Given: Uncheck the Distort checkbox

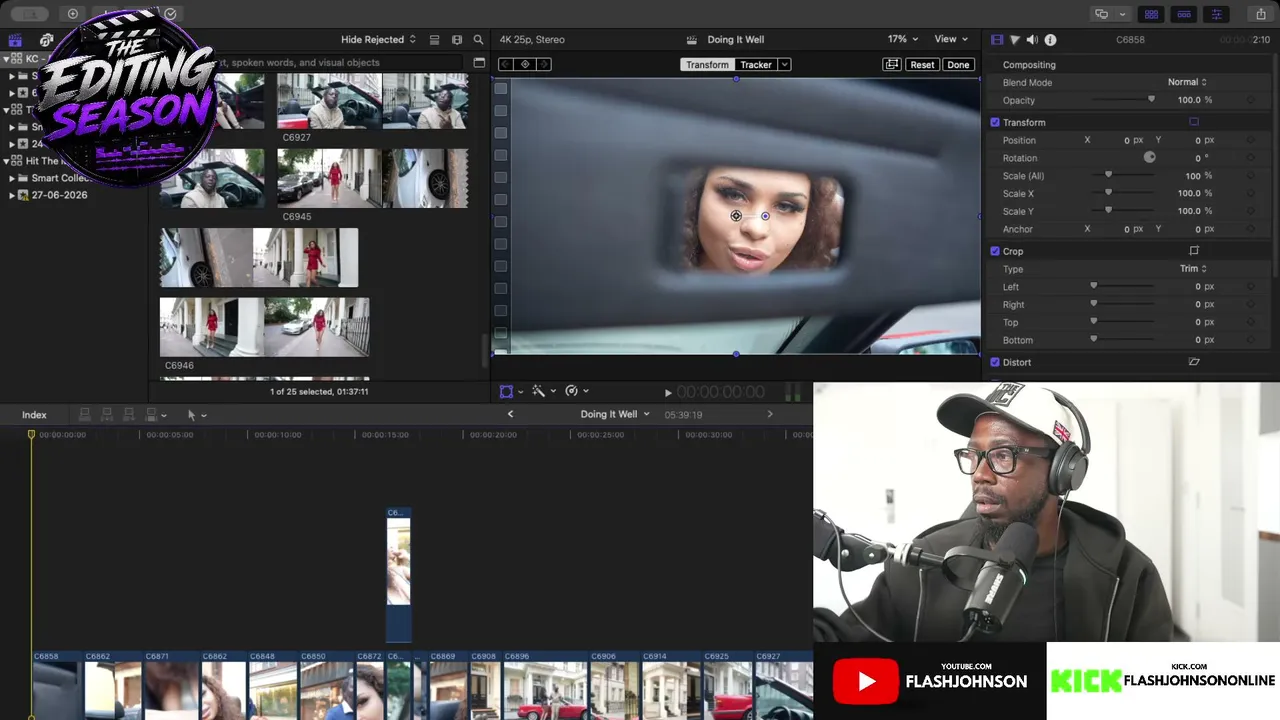Looking at the screenshot, I should click(995, 362).
